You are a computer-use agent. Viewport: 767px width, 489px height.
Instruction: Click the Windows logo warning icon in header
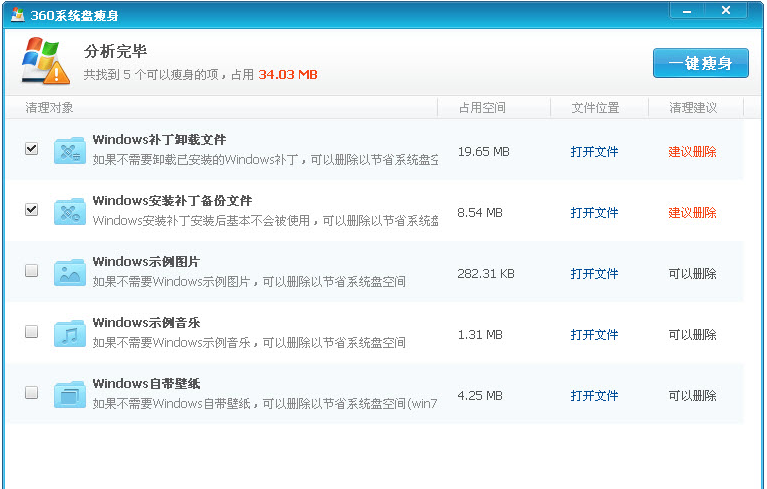coord(45,61)
